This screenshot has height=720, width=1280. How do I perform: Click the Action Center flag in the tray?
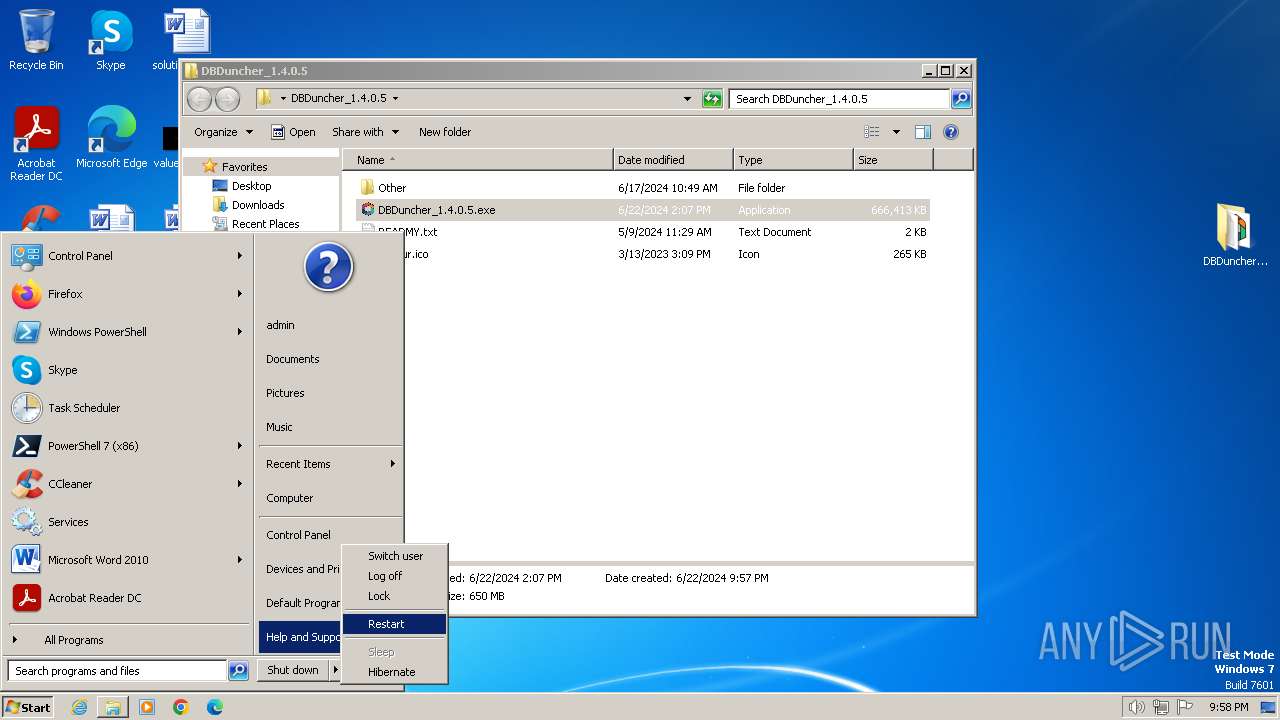[1186, 707]
